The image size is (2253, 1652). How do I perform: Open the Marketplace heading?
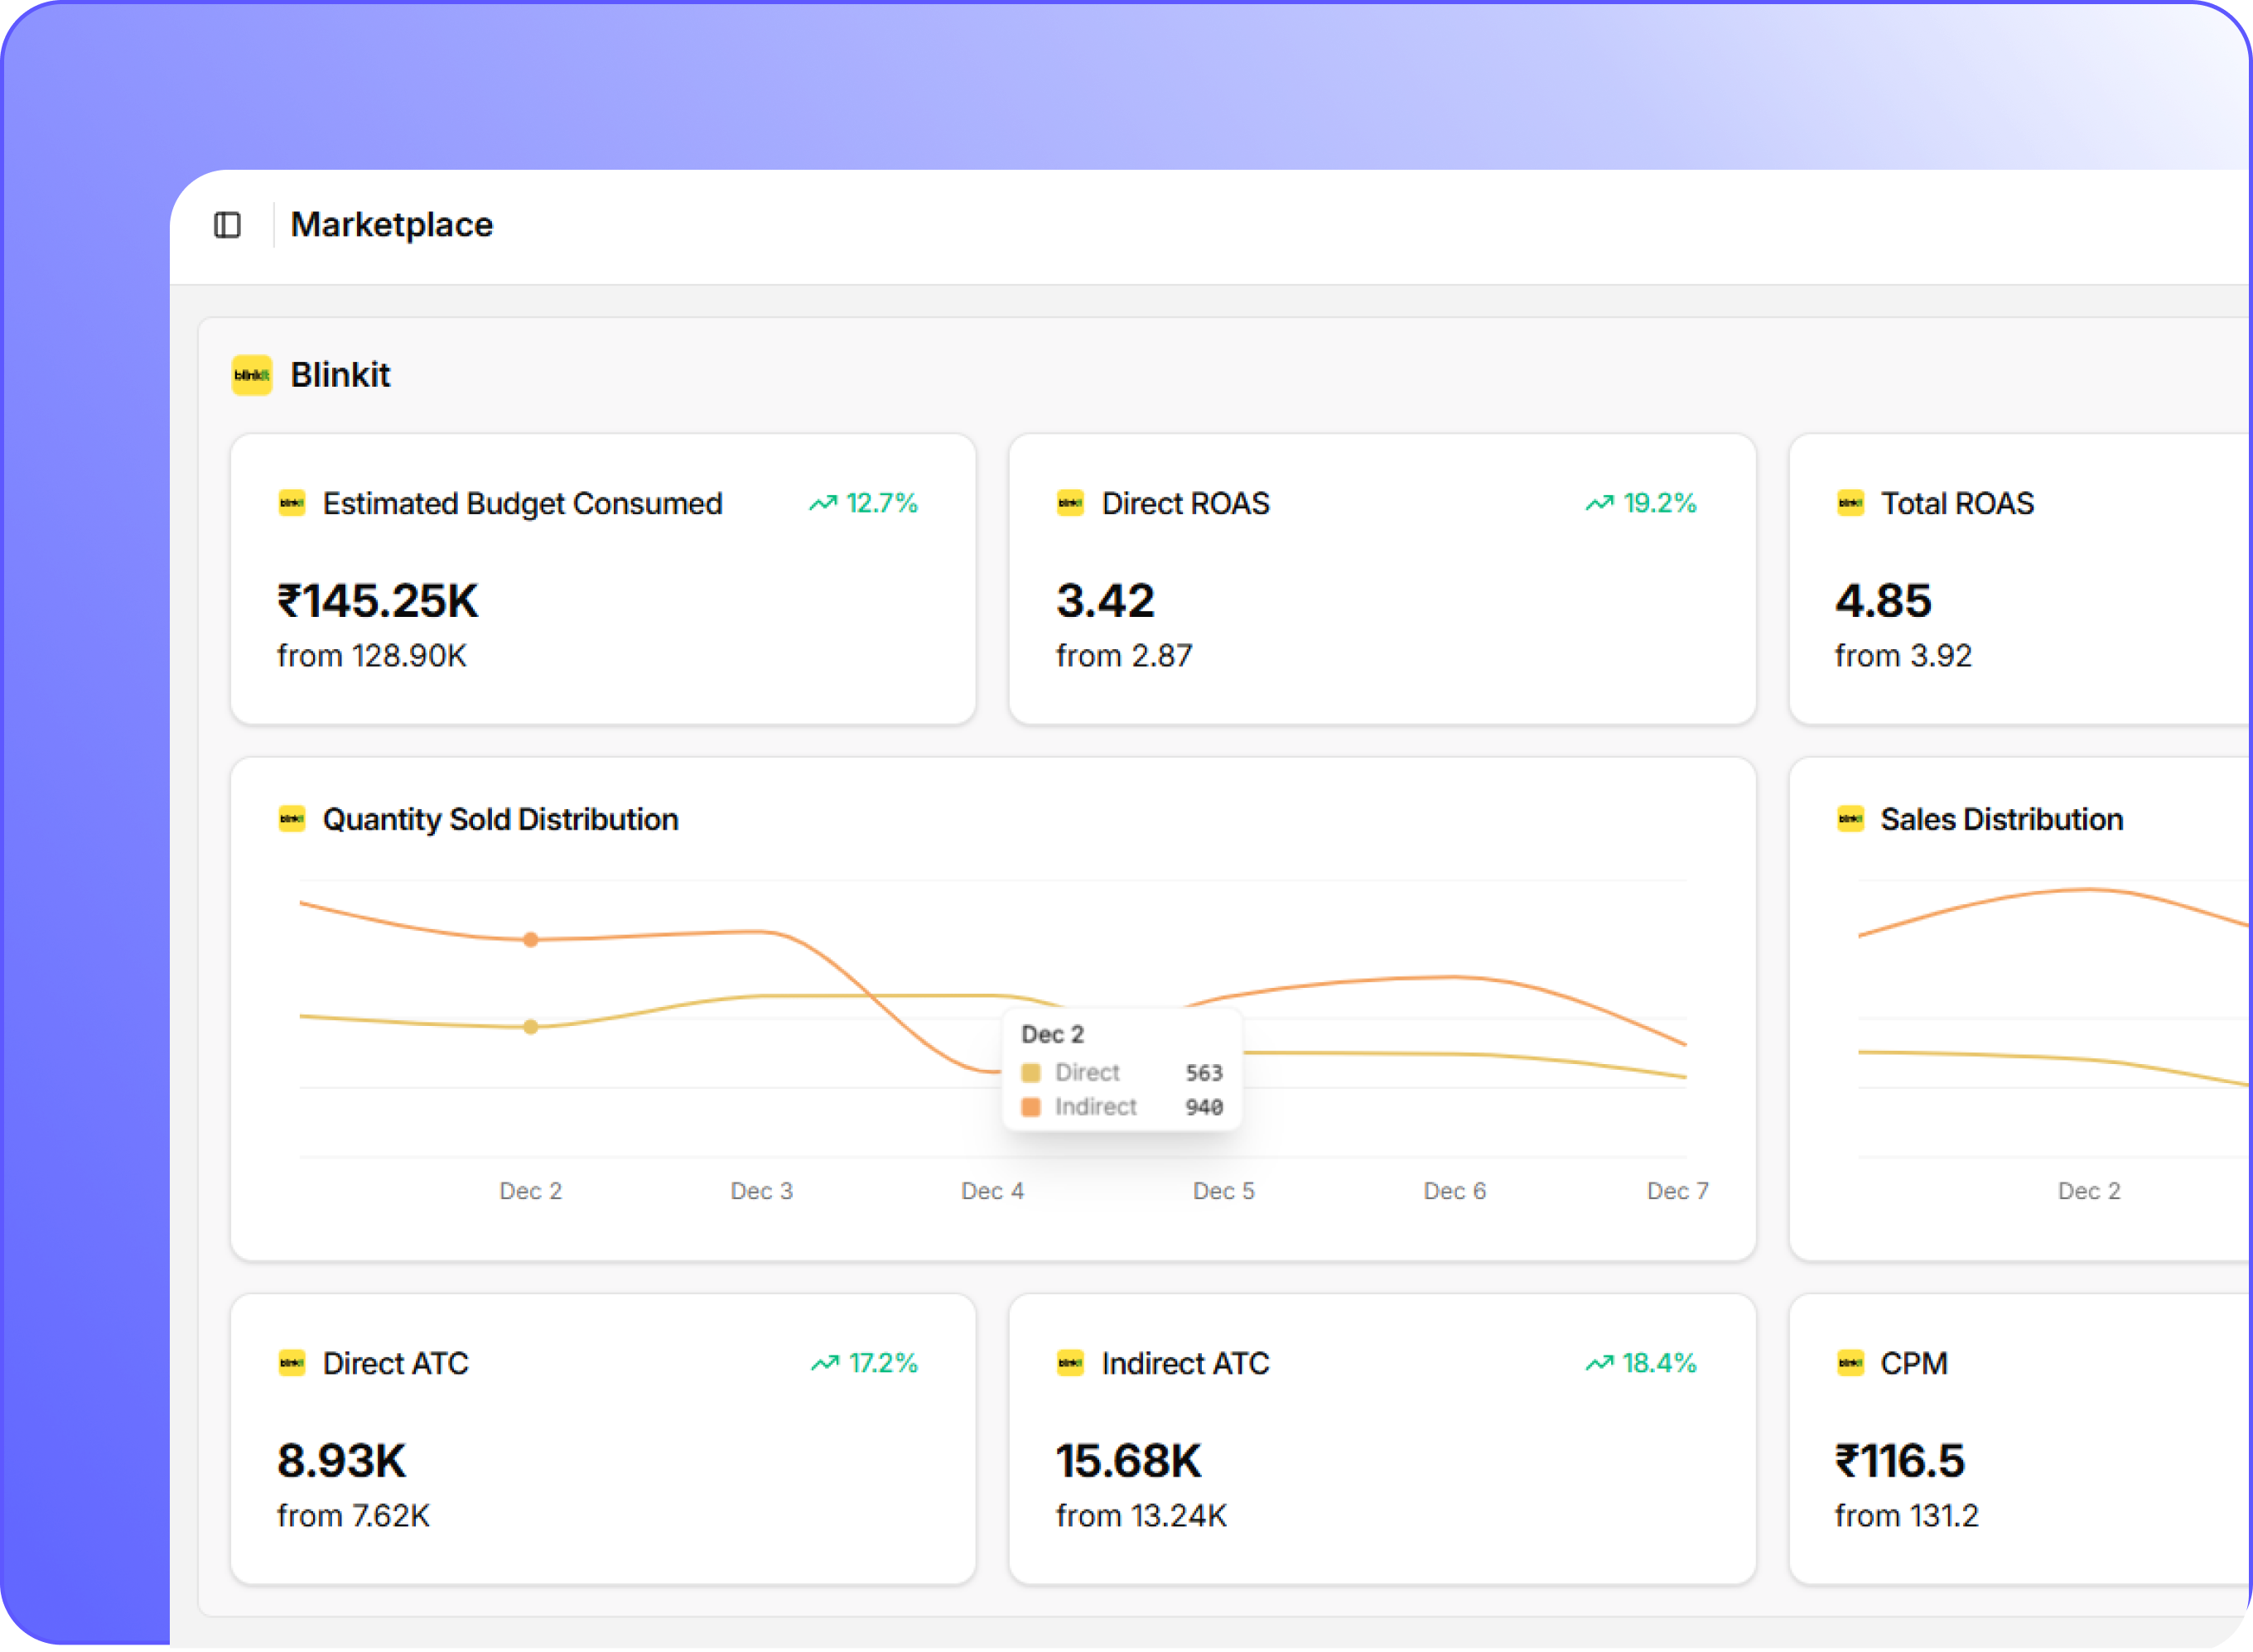pyautogui.click(x=391, y=225)
